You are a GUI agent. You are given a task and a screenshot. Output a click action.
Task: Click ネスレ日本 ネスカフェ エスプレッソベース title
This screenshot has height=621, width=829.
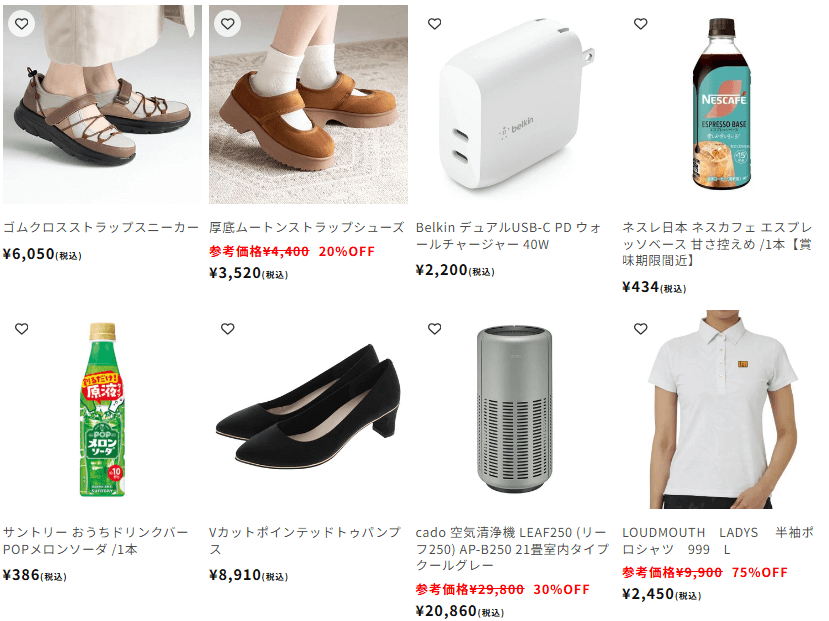pyautogui.click(x=717, y=244)
